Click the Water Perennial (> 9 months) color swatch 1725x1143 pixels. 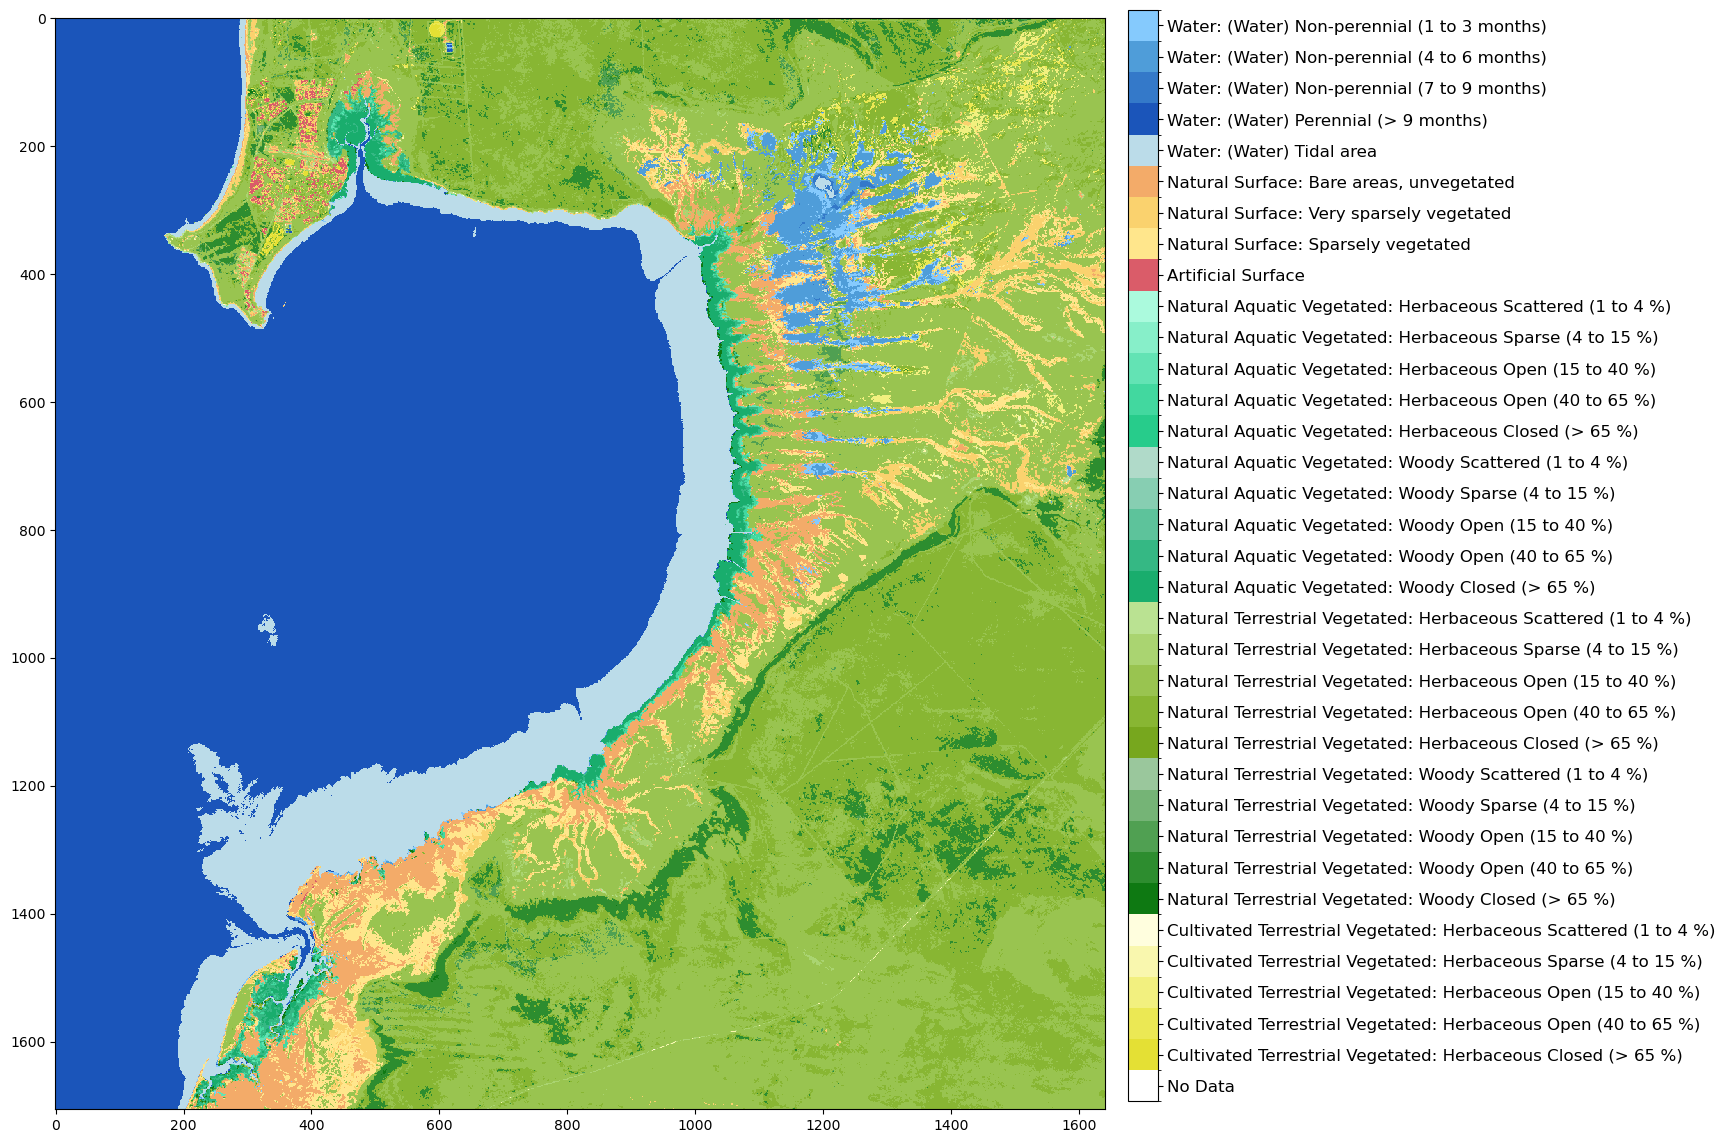1143,120
